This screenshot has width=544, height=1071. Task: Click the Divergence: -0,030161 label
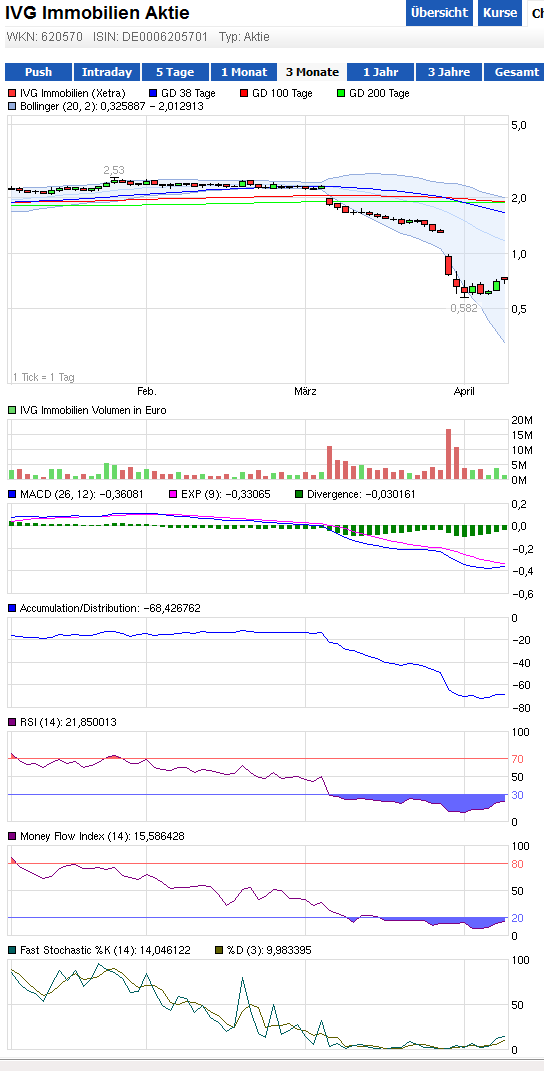click(x=361, y=494)
